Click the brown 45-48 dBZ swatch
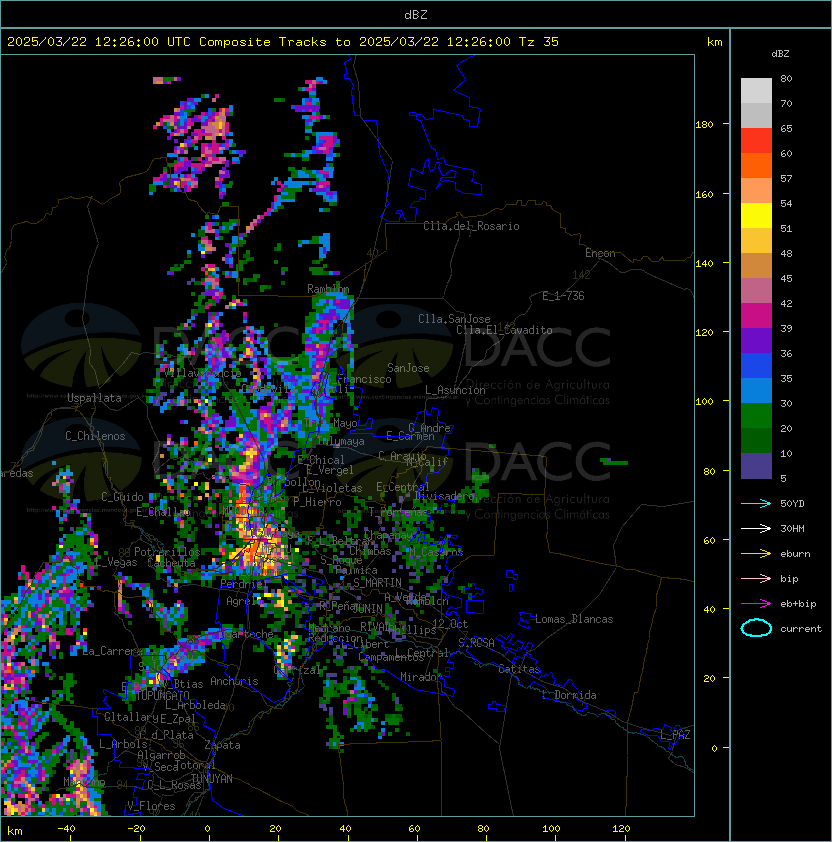This screenshot has height=842, width=832. coord(756,266)
